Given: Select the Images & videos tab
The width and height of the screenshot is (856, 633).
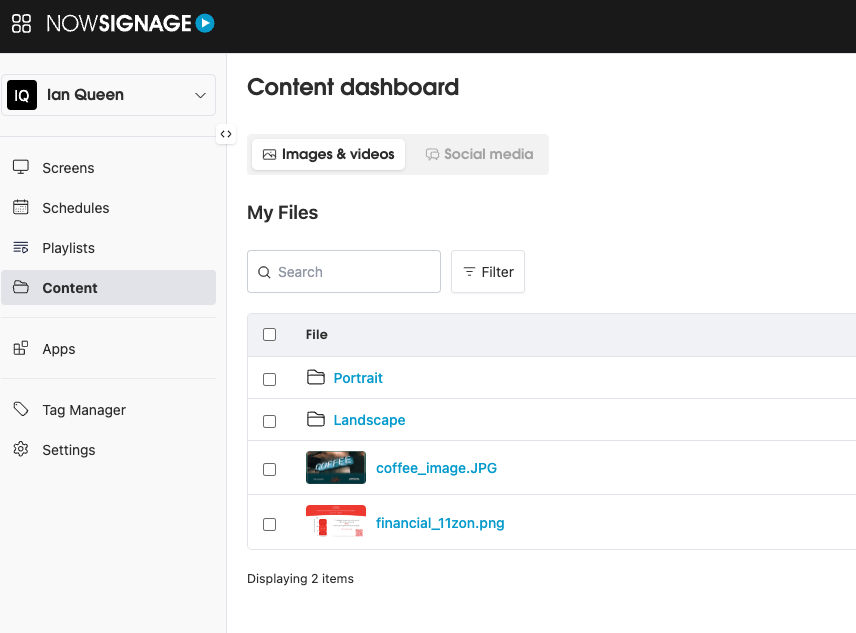Looking at the screenshot, I should coord(328,154).
